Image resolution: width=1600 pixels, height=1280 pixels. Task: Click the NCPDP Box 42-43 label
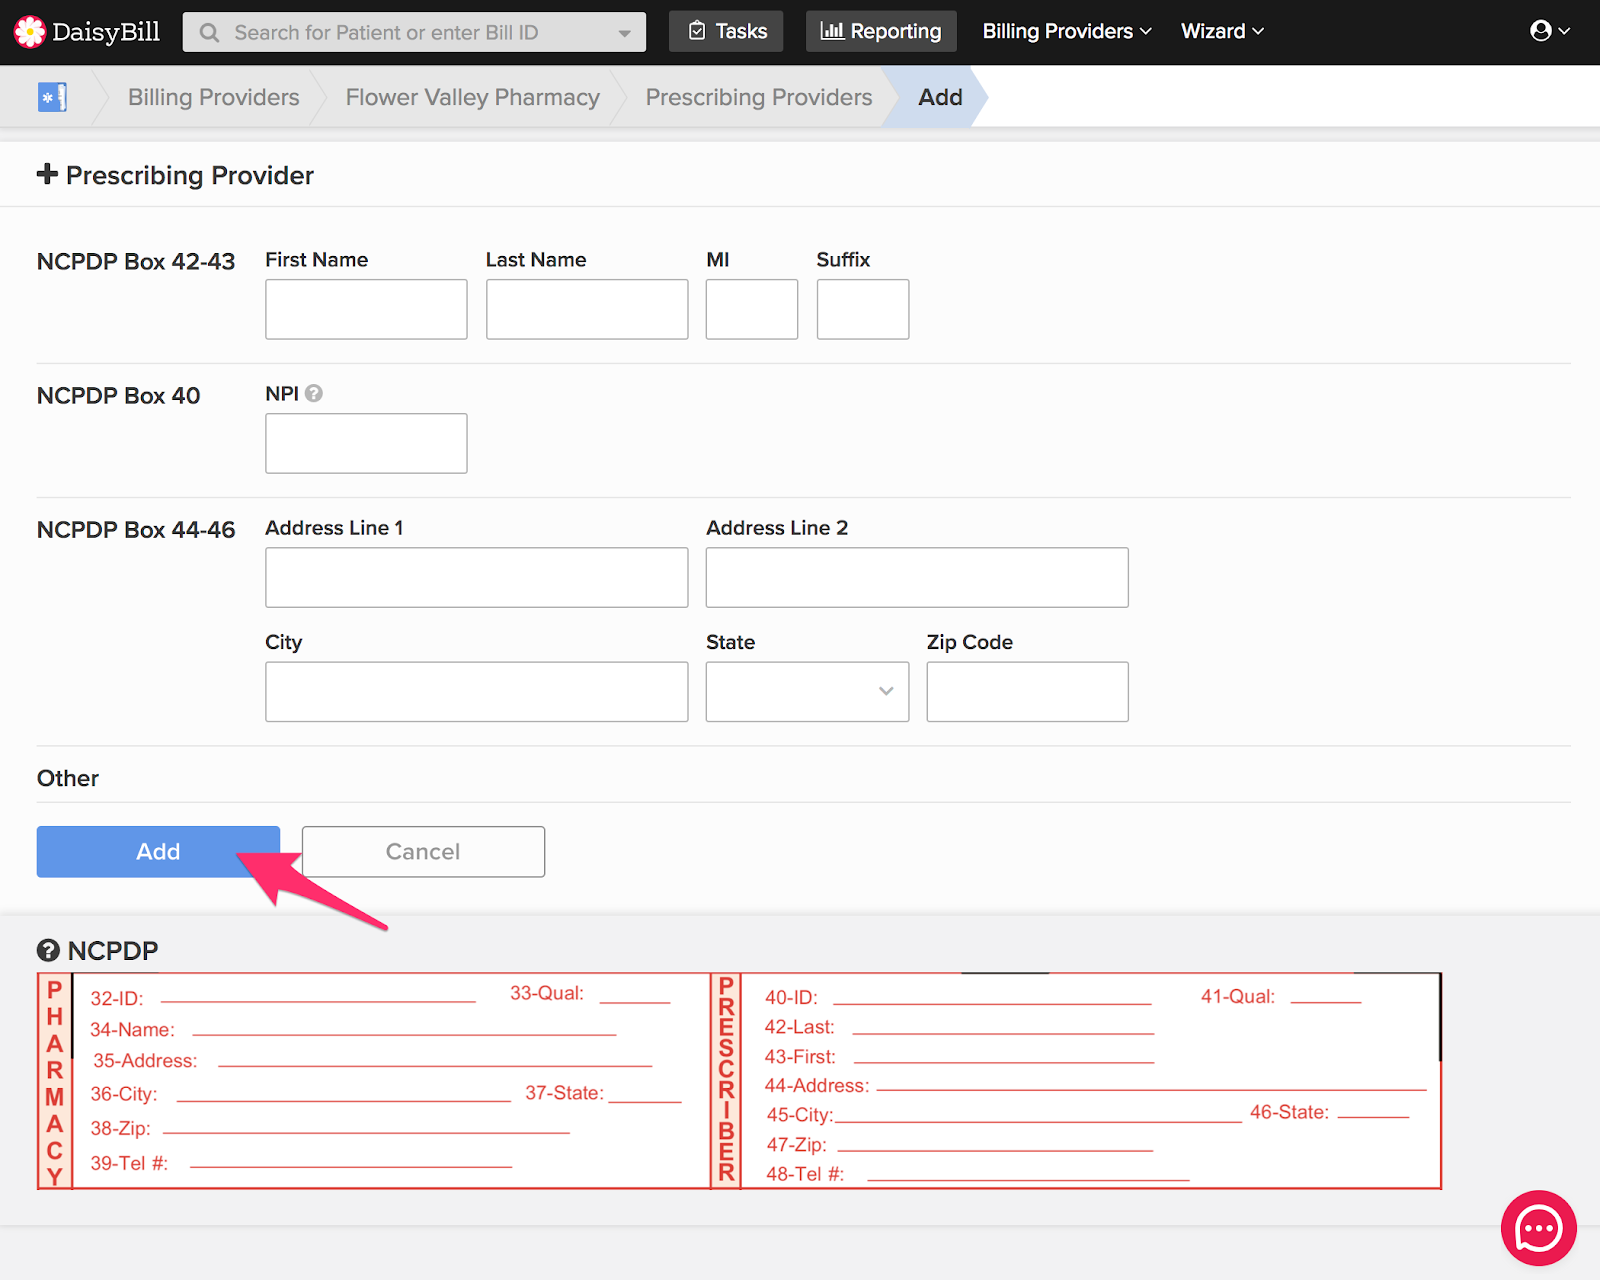point(136,261)
